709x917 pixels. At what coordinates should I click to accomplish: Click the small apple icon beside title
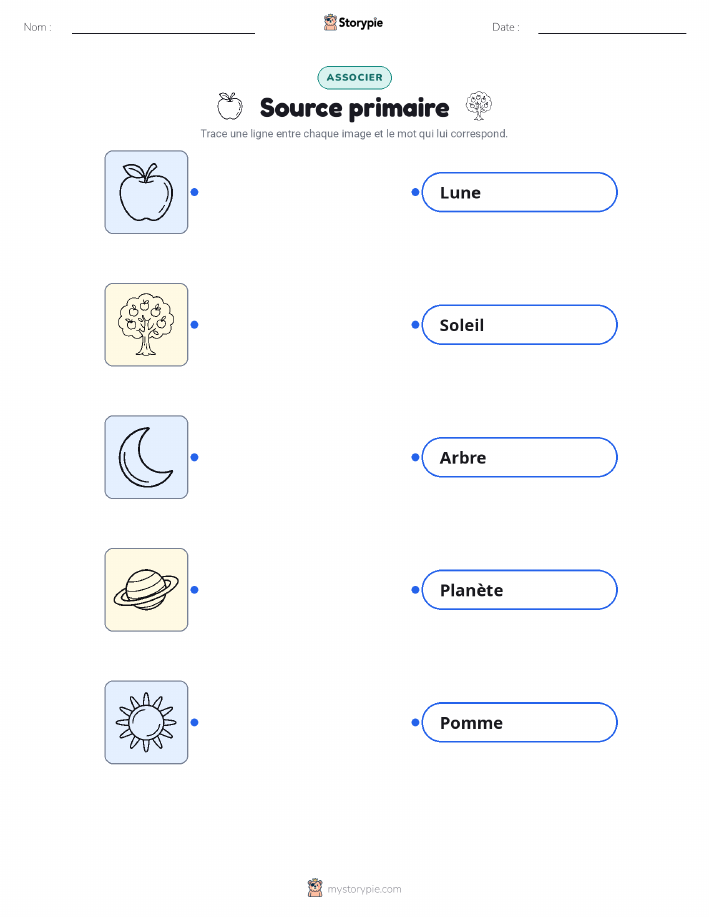(230, 106)
